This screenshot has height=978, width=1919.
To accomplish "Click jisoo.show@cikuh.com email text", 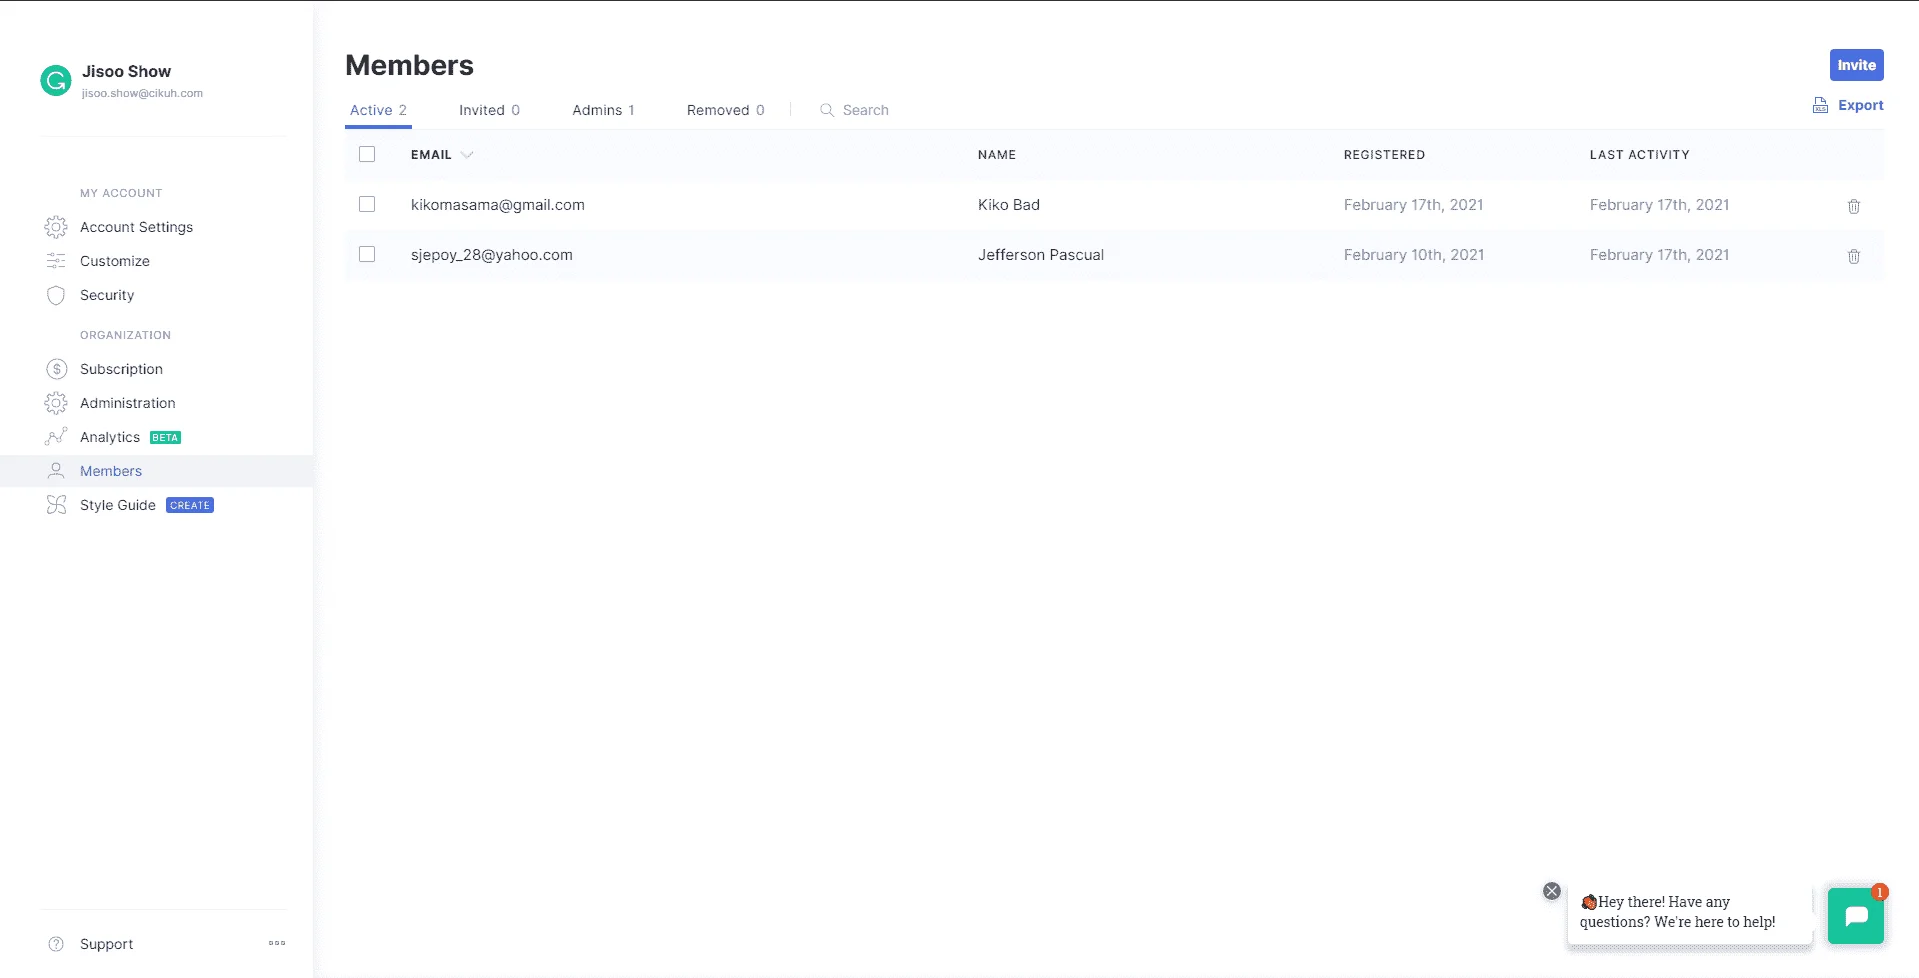I will pyautogui.click(x=142, y=93).
